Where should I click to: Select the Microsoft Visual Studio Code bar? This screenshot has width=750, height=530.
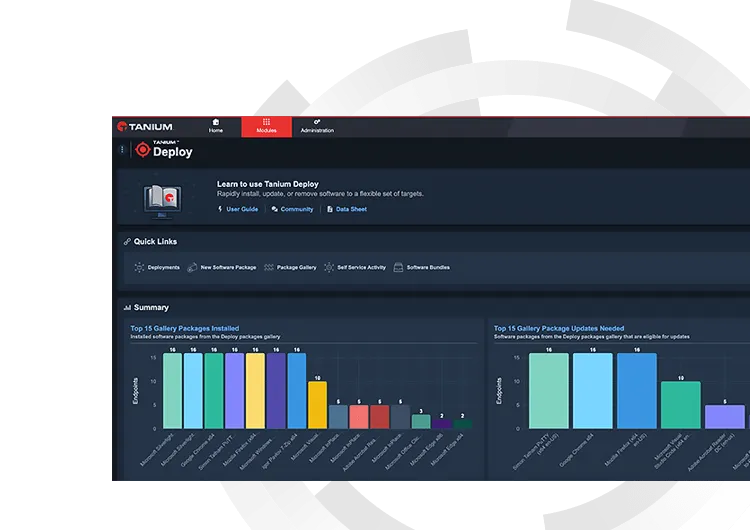coord(681,405)
